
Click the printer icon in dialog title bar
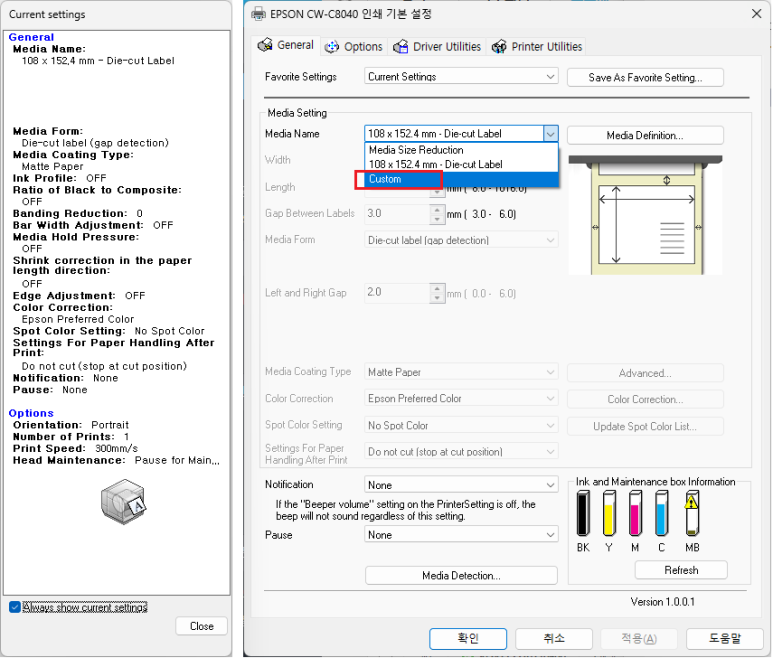(x=258, y=14)
